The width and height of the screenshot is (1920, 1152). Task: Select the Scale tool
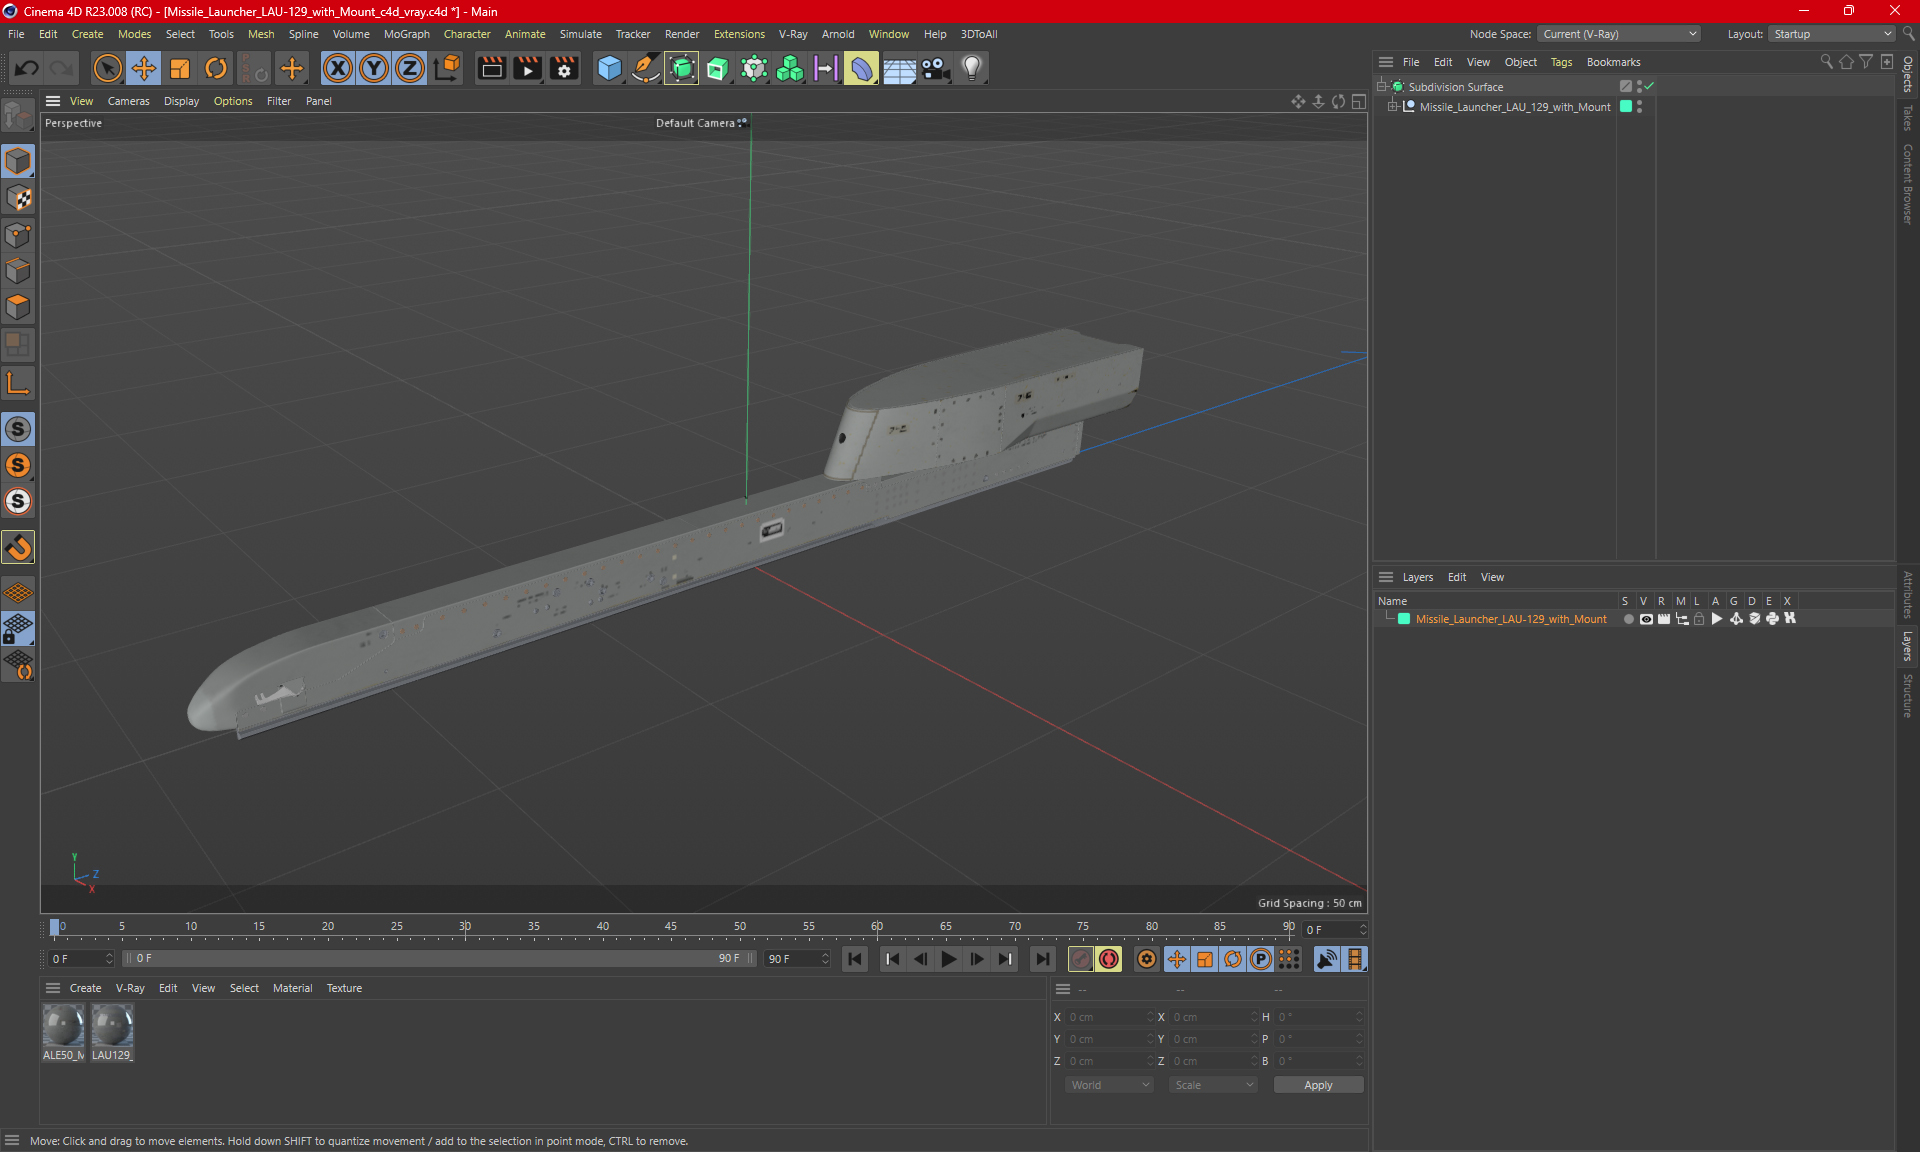tap(180, 68)
